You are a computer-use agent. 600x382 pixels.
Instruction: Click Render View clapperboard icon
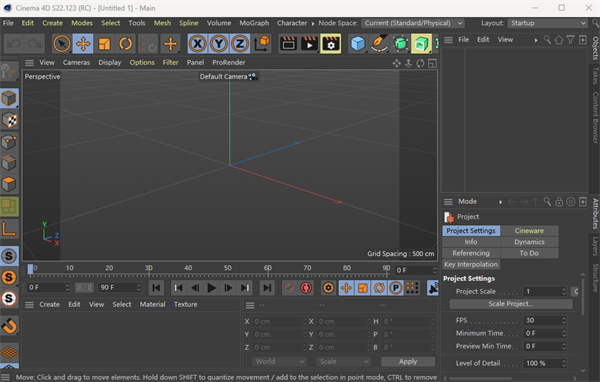point(288,44)
